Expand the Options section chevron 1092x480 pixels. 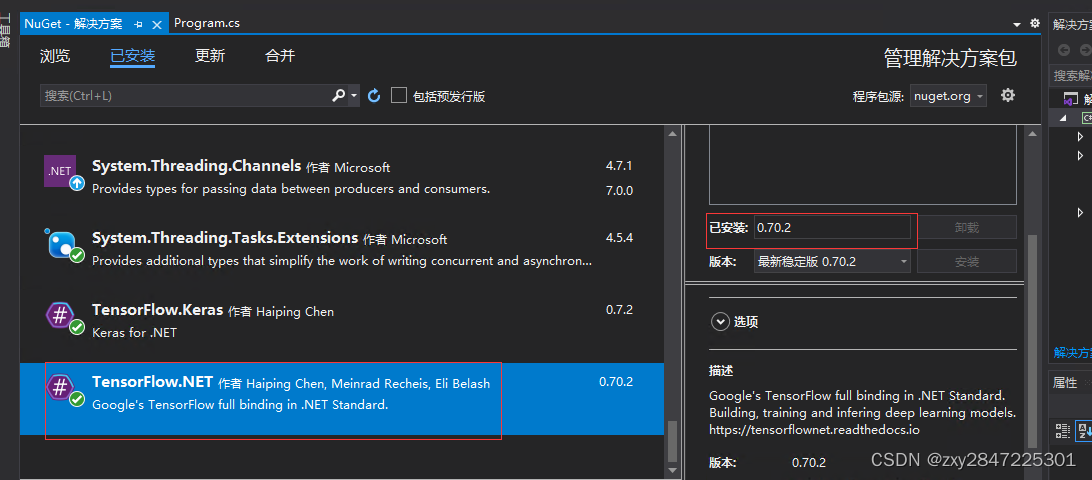click(x=719, y=322)
